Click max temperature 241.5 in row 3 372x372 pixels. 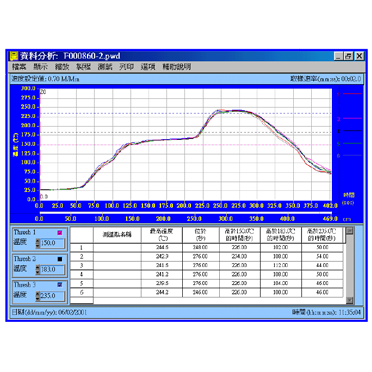pyautogui.click(x=162, y=266)
